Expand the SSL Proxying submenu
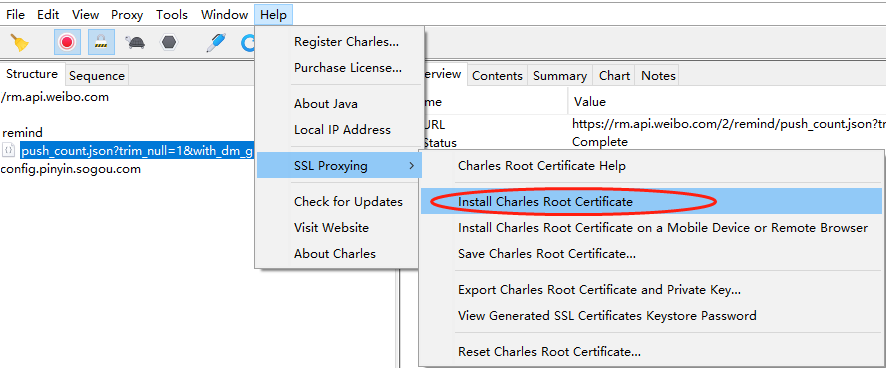 point(339,166)
